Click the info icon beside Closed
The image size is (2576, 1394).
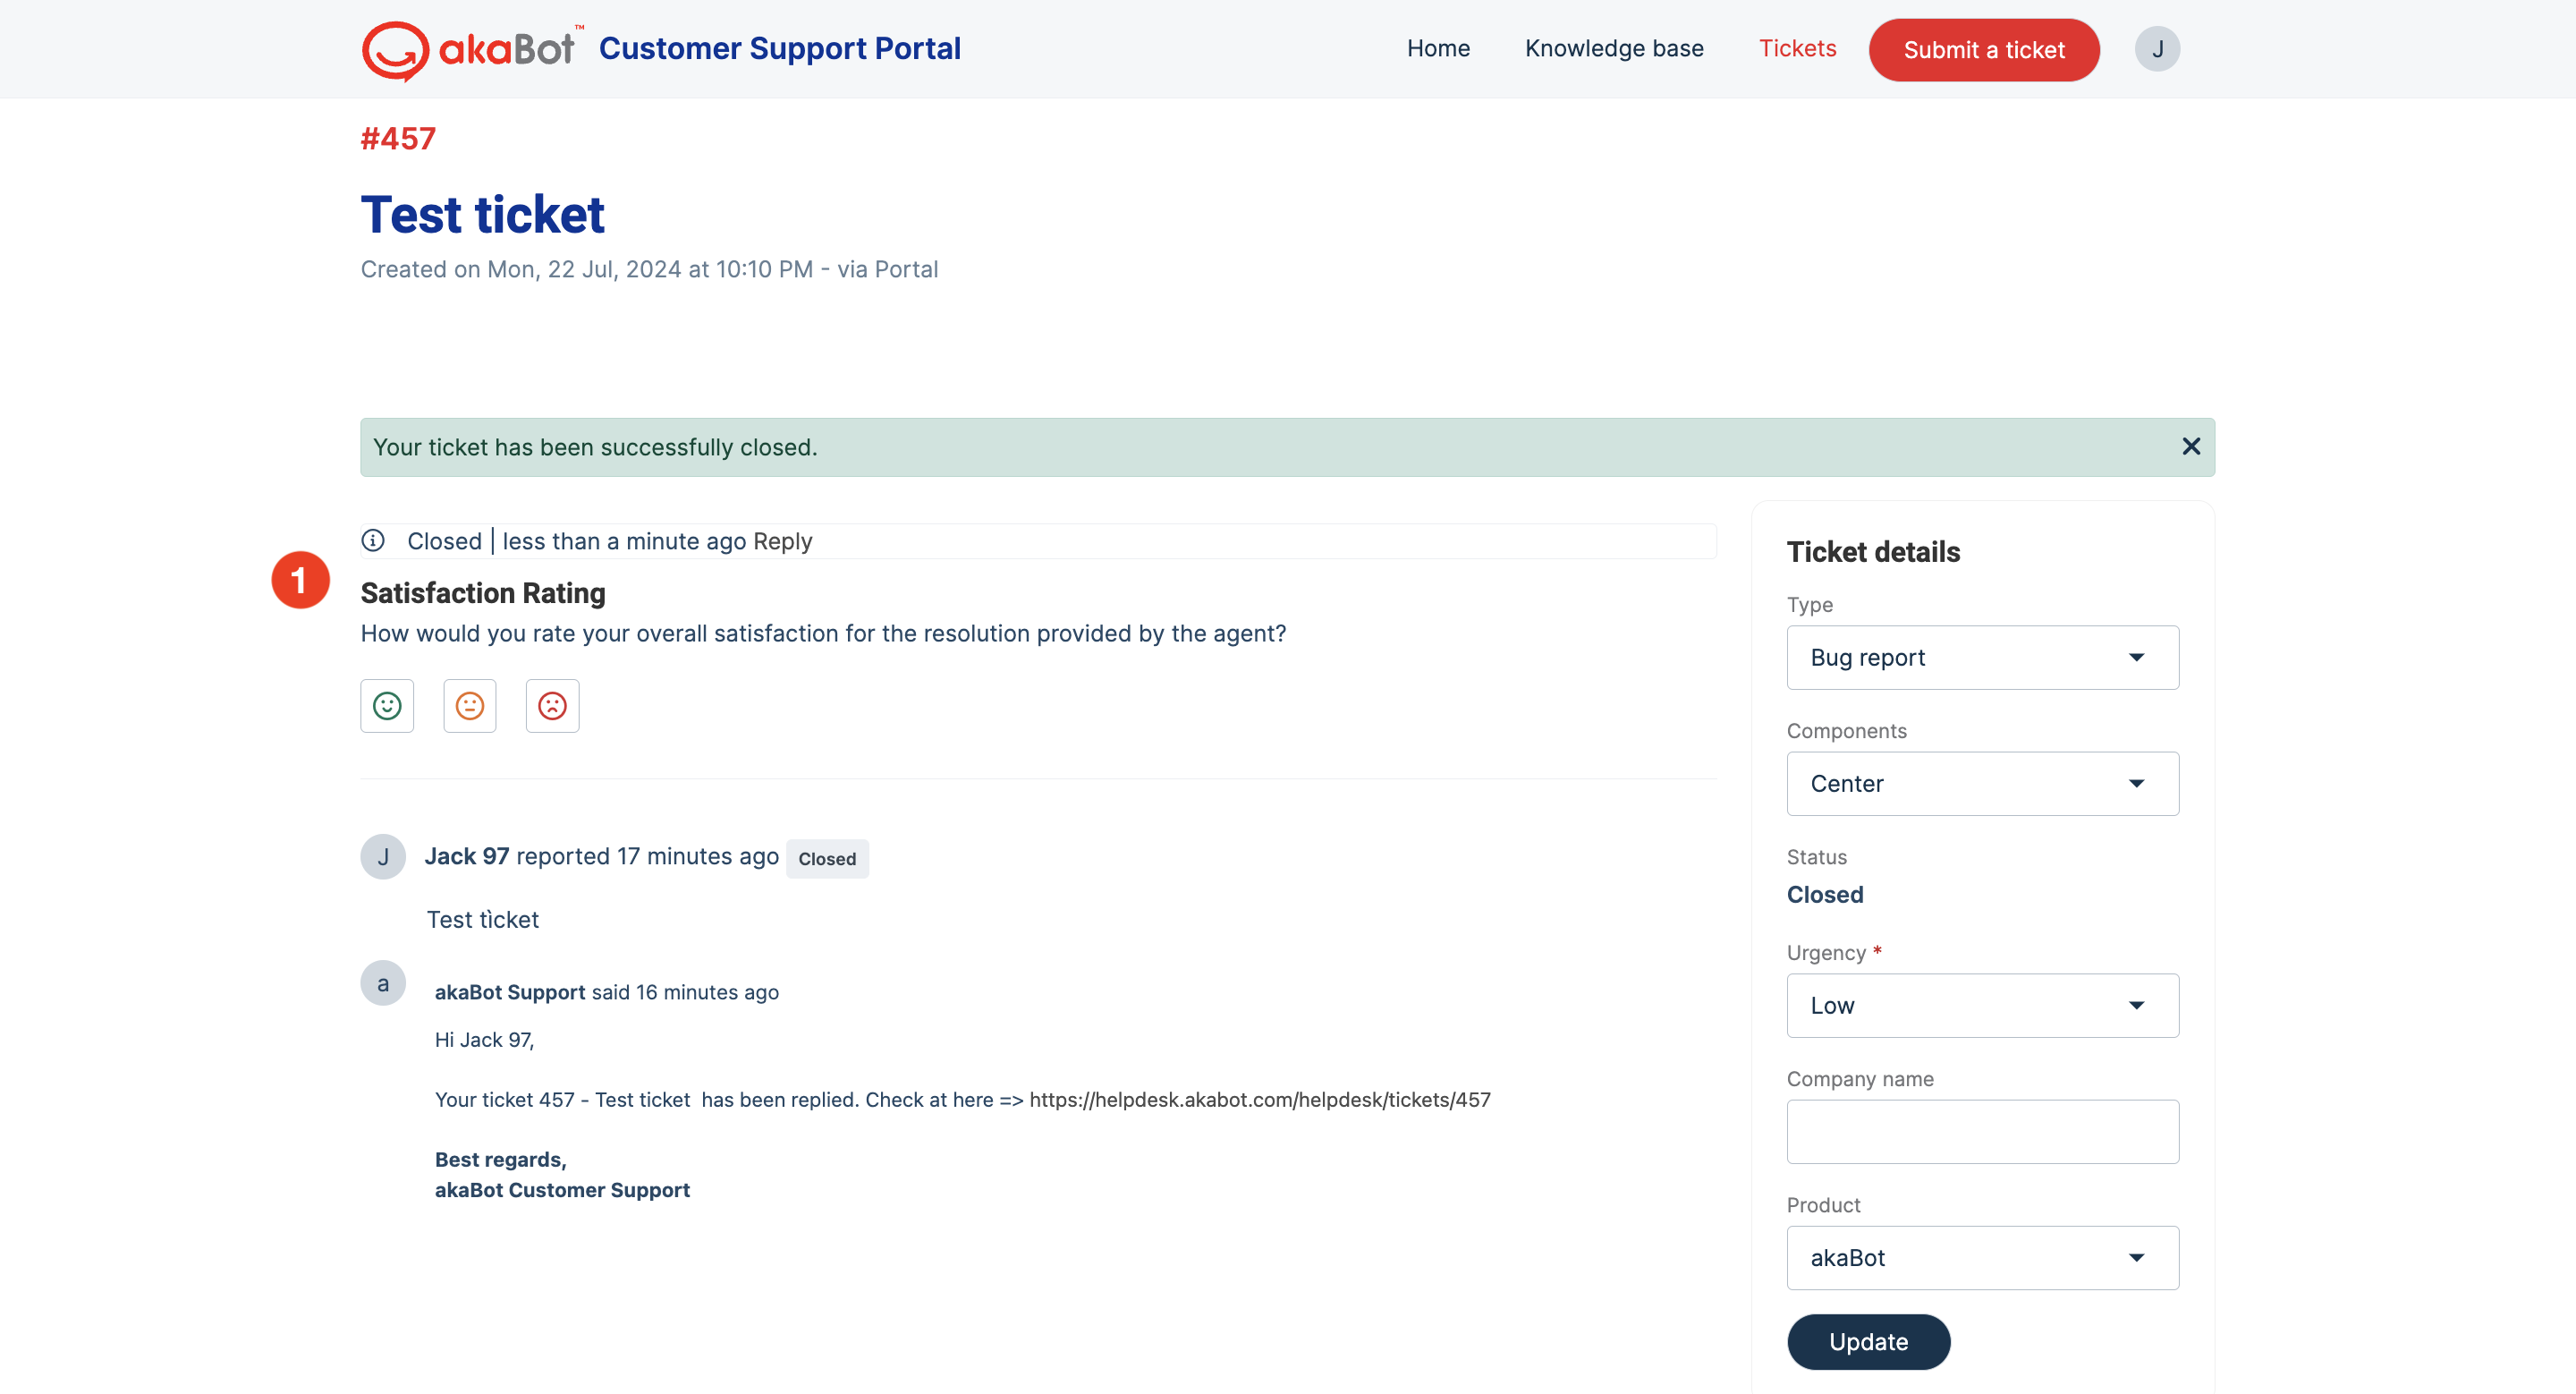tap(373, 541)
